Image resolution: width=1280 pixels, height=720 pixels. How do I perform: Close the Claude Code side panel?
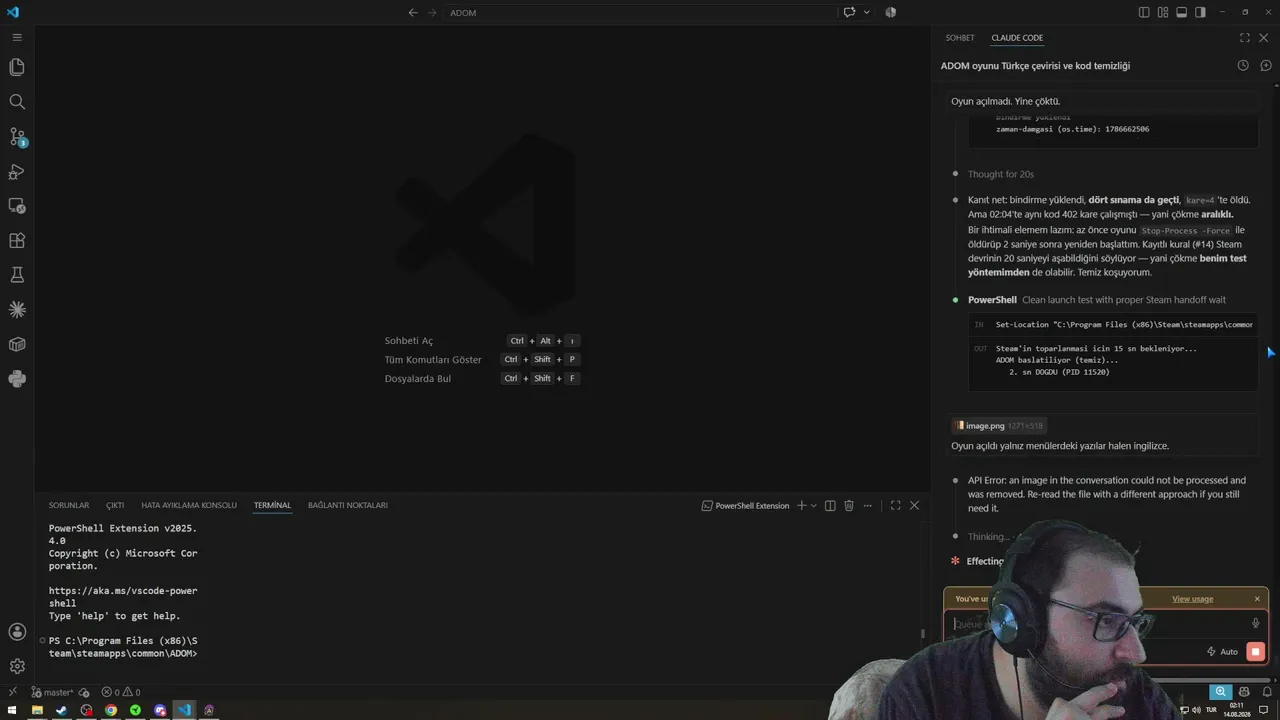(x=1264, y=38)
